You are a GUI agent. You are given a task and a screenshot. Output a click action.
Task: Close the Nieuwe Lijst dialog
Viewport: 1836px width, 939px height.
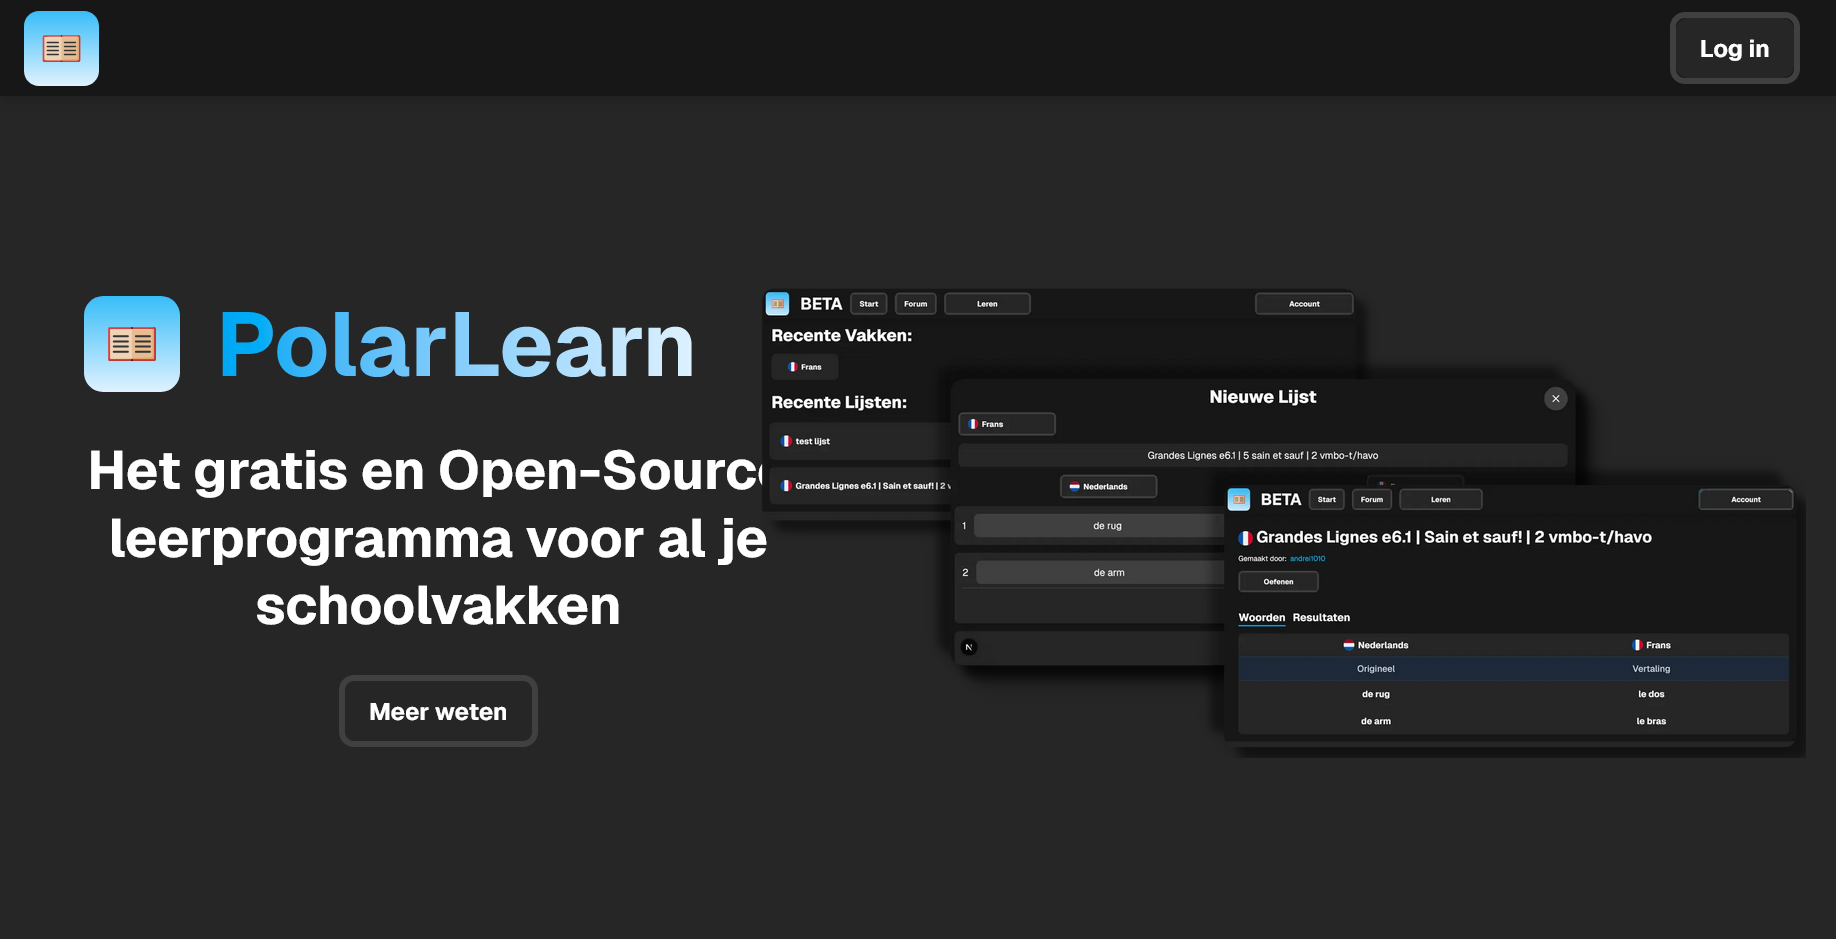point(1555,398)
